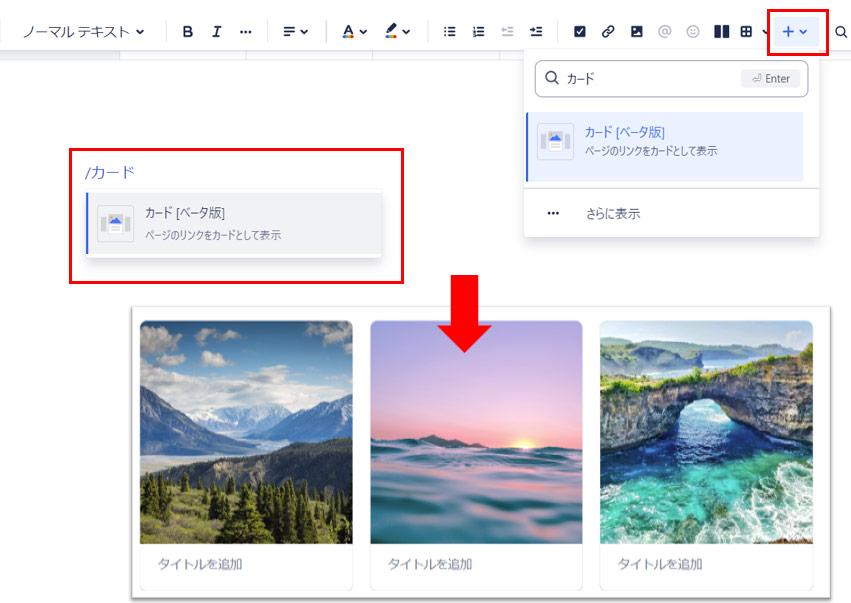Insert a link
This screenshot has height=603, width=851.
click(x=608, y=32)
